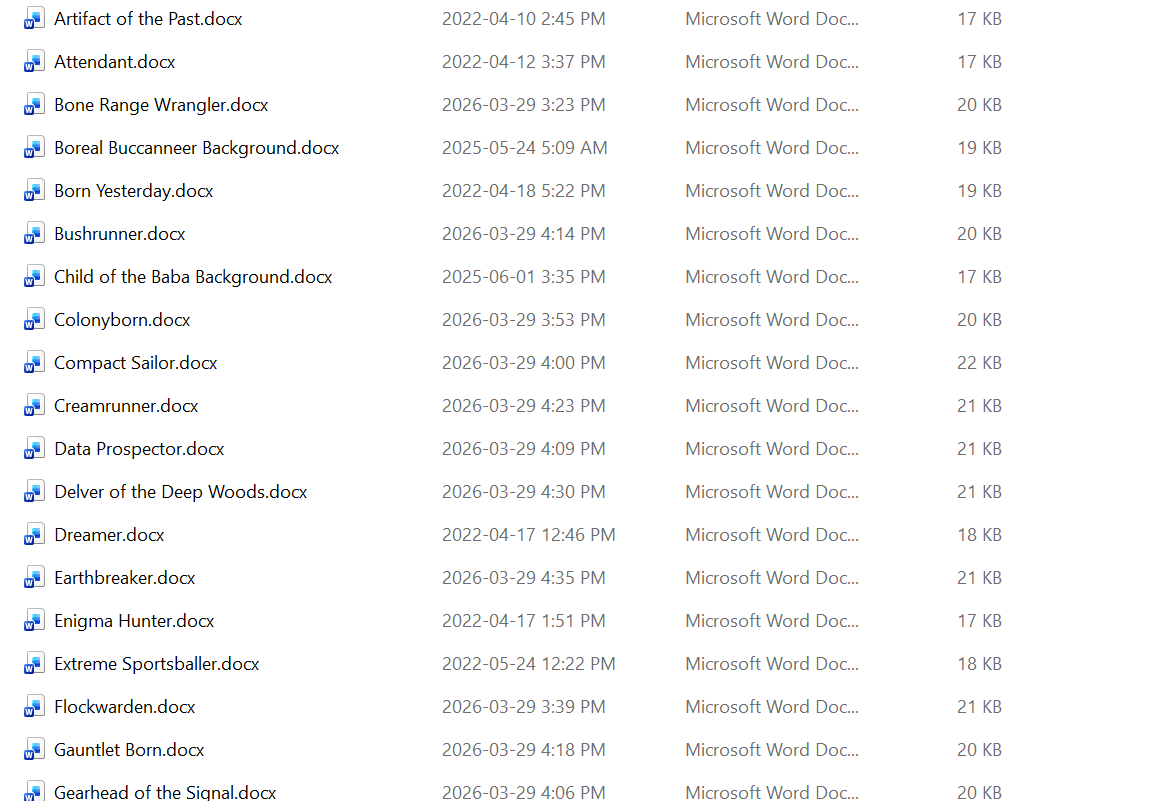The image size is (1176, 811).
Task: Select the icon beside Creamrunner.docx
Action: click(x=35, y=406)
